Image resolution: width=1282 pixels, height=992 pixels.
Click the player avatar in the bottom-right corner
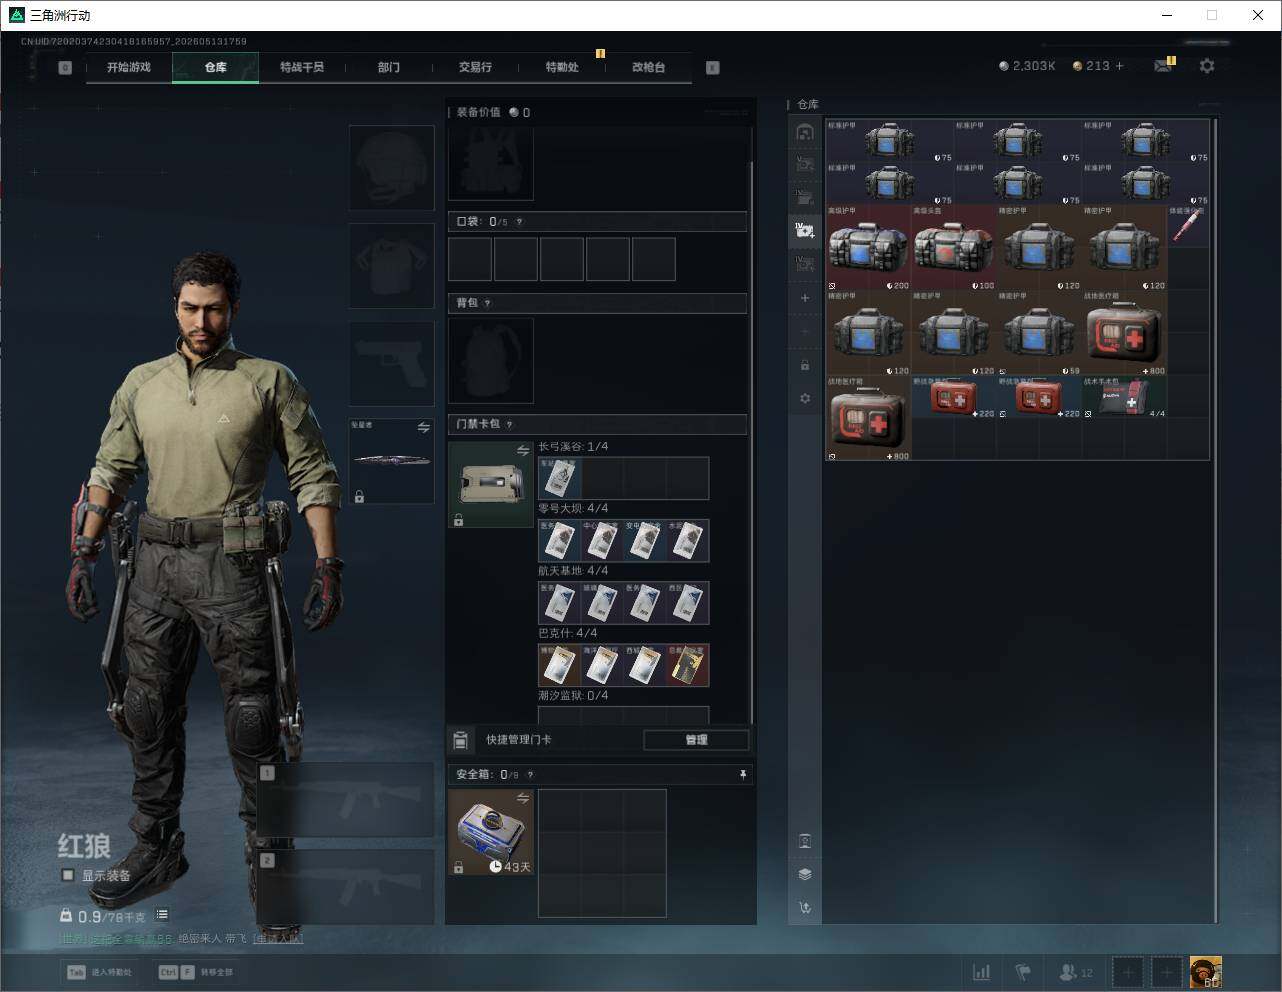tap(1205, 972)
